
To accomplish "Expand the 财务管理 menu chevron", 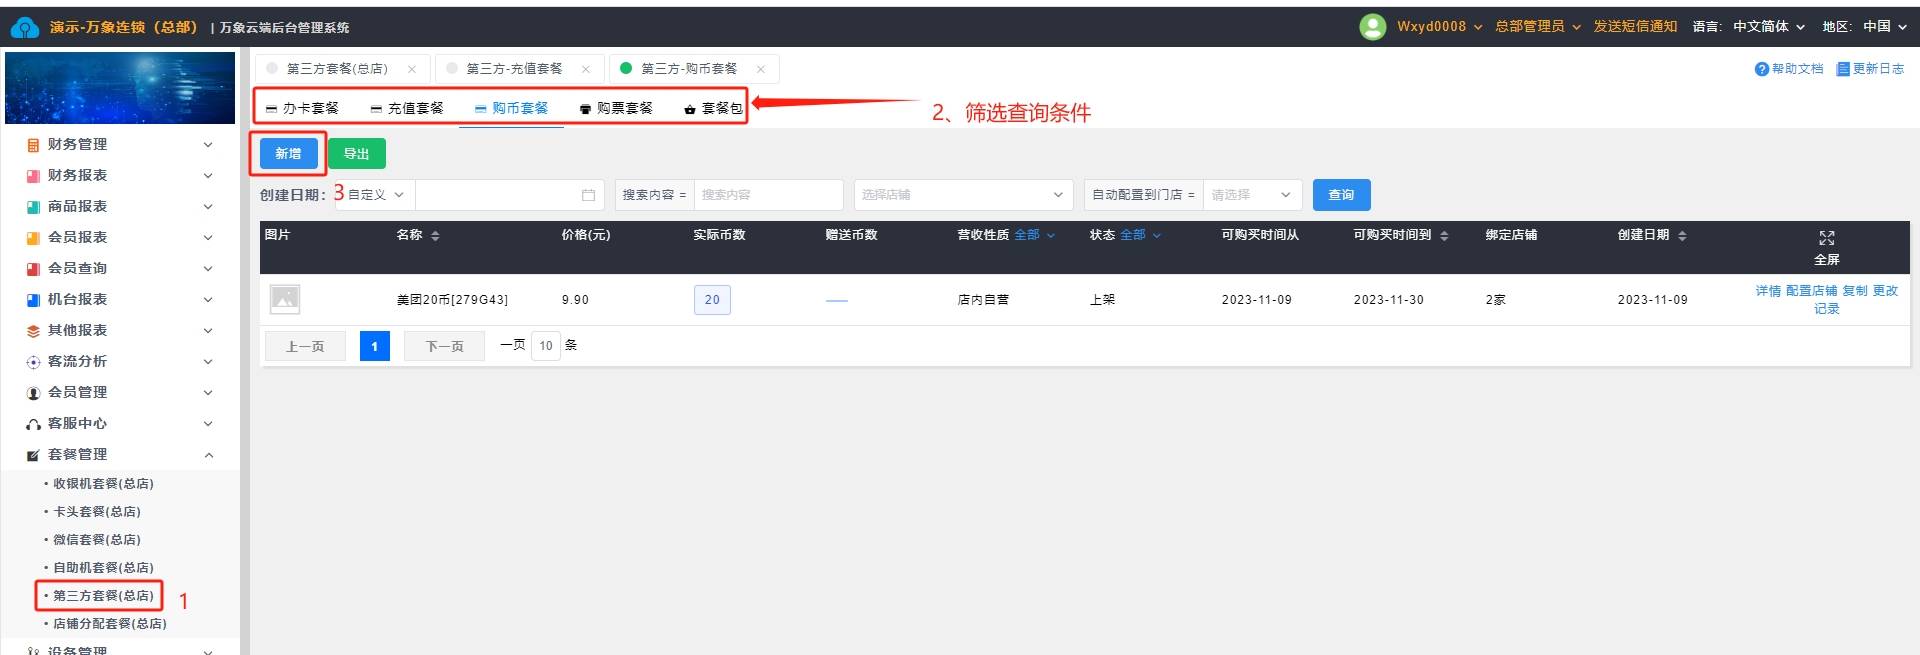I will click(x=208, y=145).
